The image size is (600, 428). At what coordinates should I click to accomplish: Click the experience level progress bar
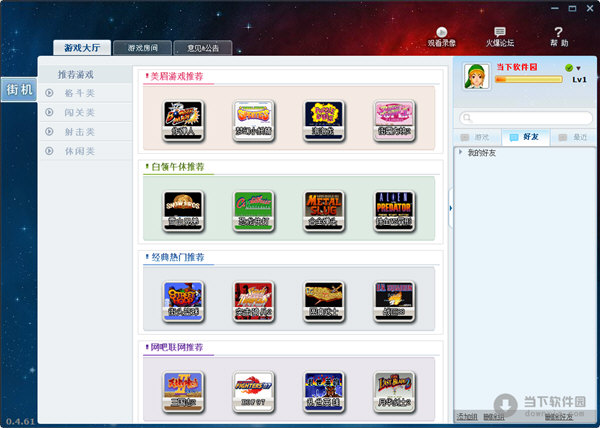point(528,80)
